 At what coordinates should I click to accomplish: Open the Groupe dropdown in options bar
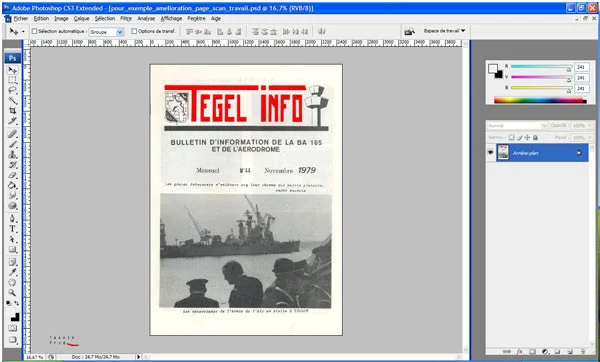pos(106,32)
